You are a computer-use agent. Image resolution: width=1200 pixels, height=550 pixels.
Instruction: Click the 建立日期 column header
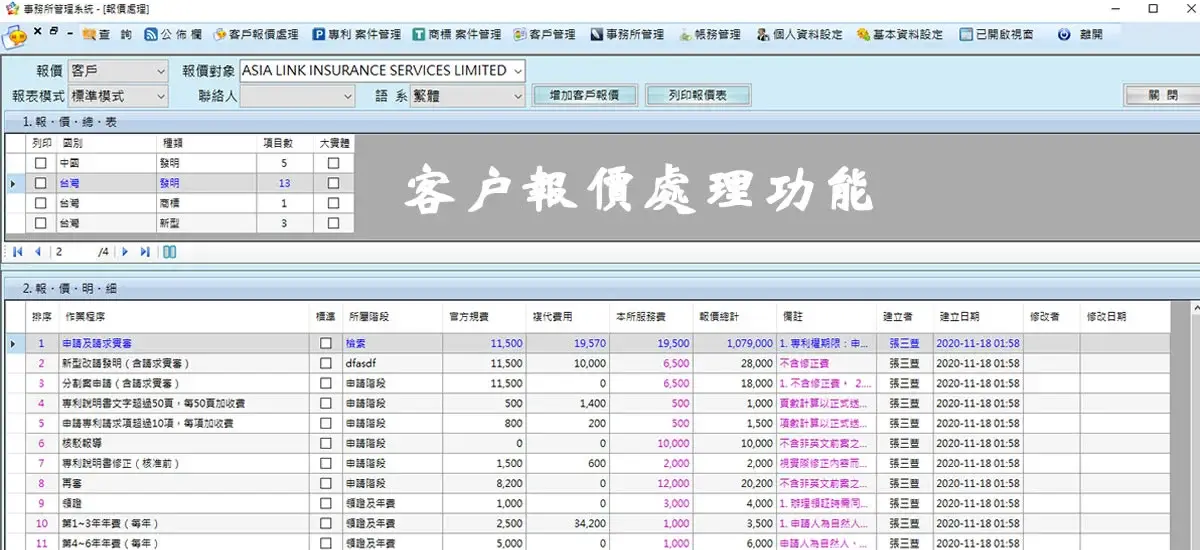tap(978, 316)
